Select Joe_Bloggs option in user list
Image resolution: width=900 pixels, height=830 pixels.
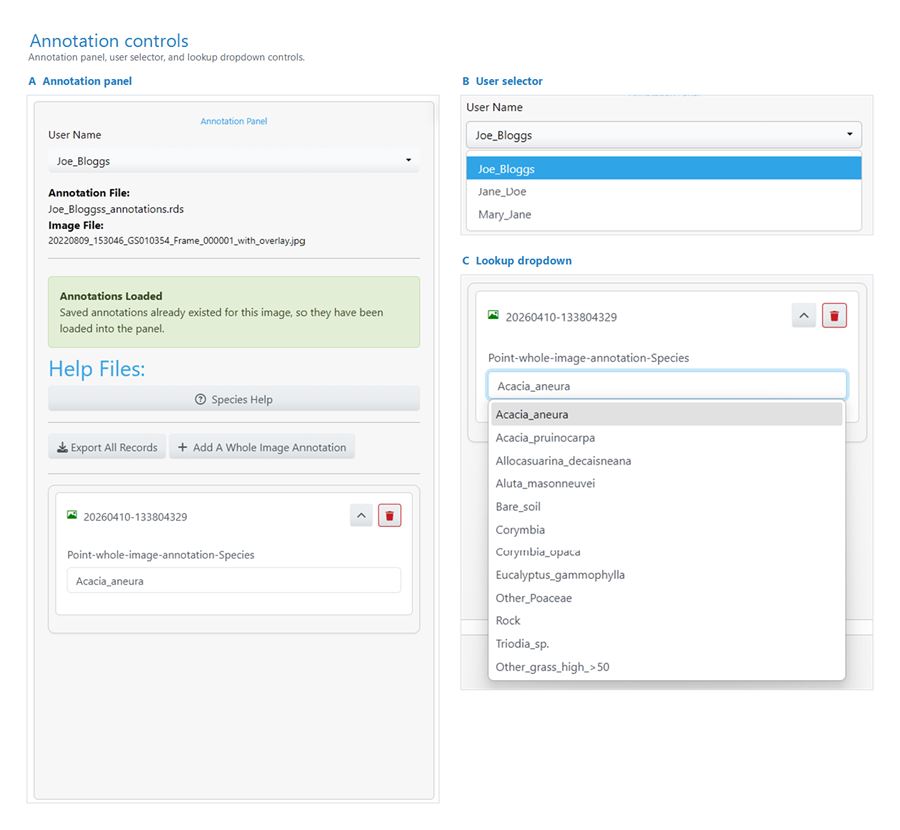(x=664, y=169)
